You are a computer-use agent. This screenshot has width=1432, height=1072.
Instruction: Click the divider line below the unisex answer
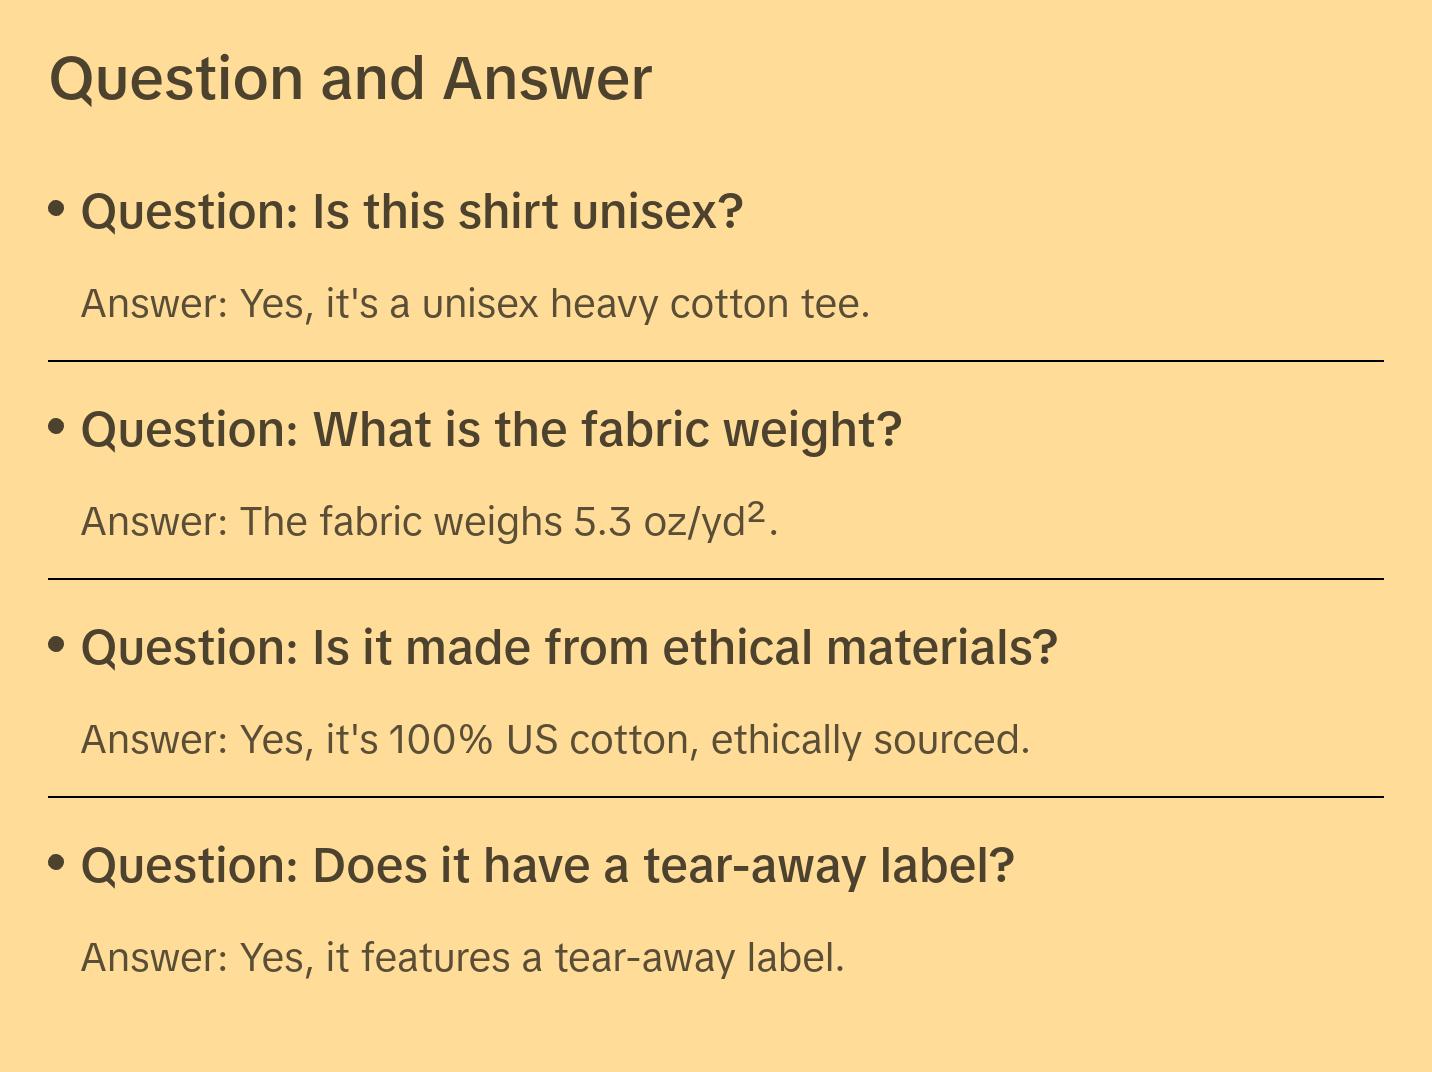[716, 361]
